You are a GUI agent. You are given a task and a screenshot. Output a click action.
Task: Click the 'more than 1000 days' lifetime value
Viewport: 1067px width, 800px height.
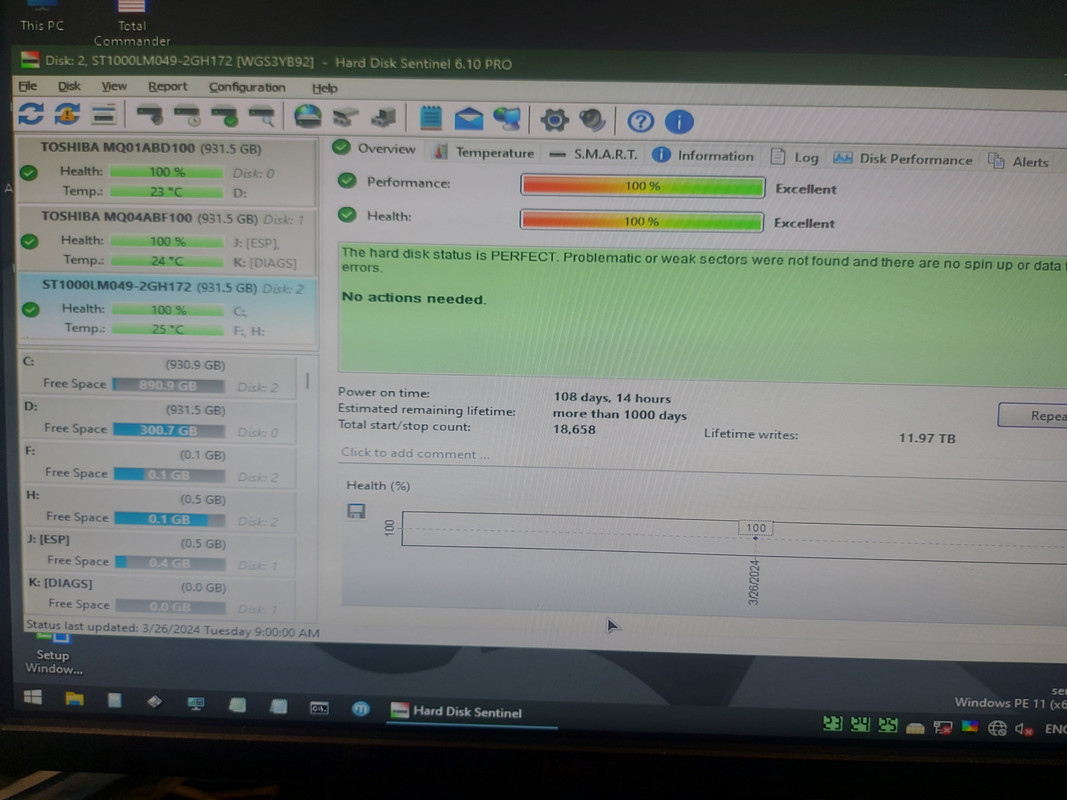pos(619,414)
